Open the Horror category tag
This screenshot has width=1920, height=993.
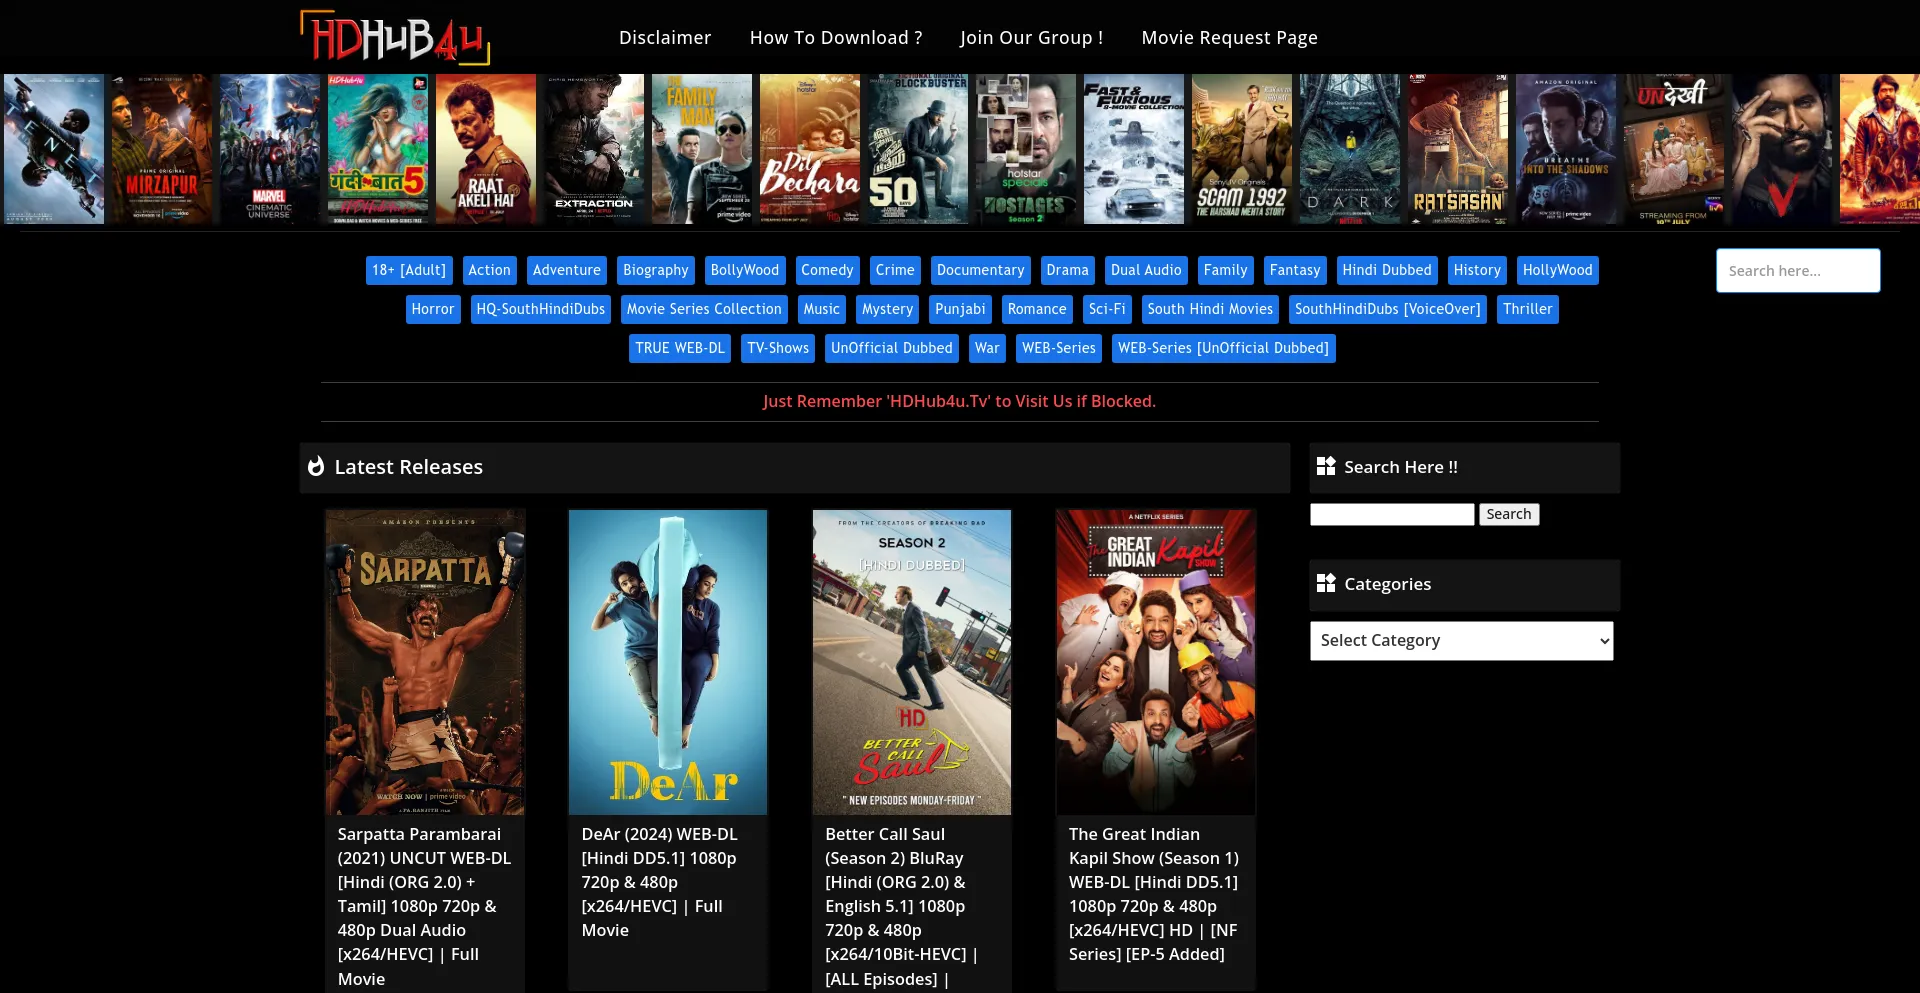433,309
